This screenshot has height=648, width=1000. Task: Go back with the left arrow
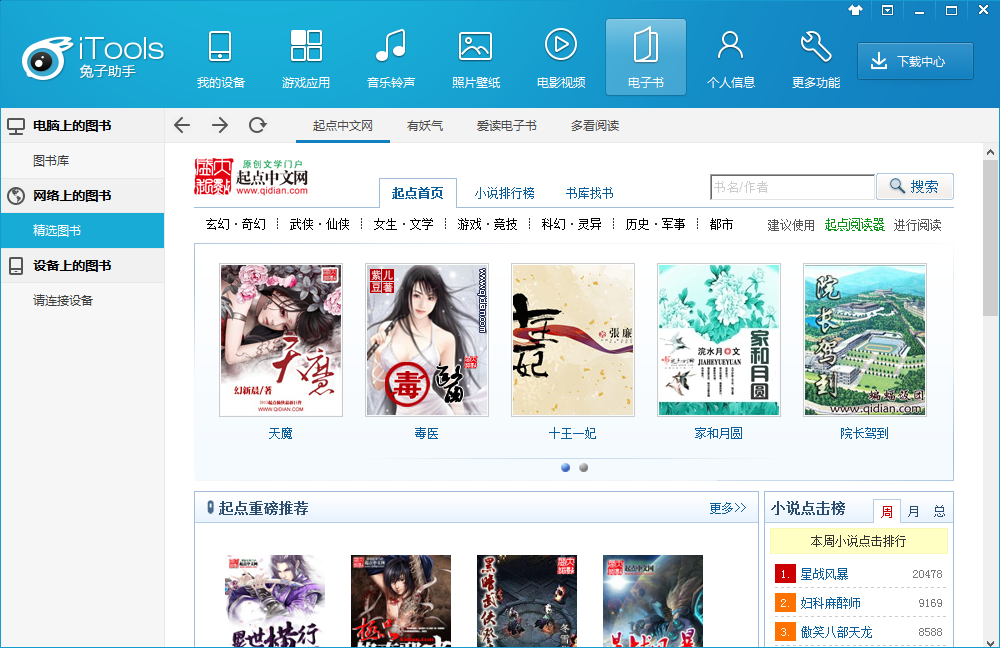point(182,125)
